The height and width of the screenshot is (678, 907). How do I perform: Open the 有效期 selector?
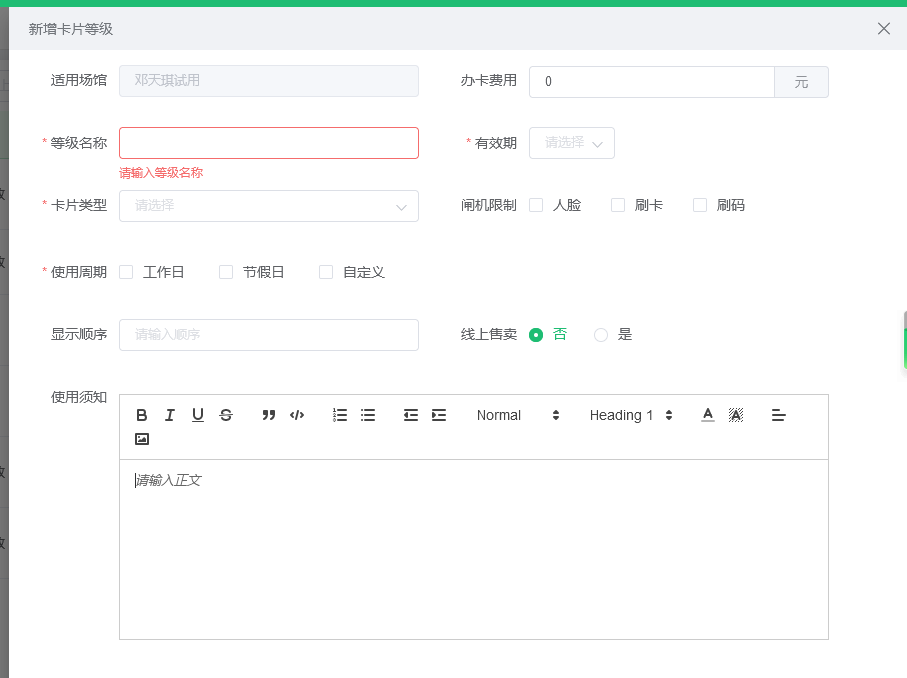(x=571, y=143)
